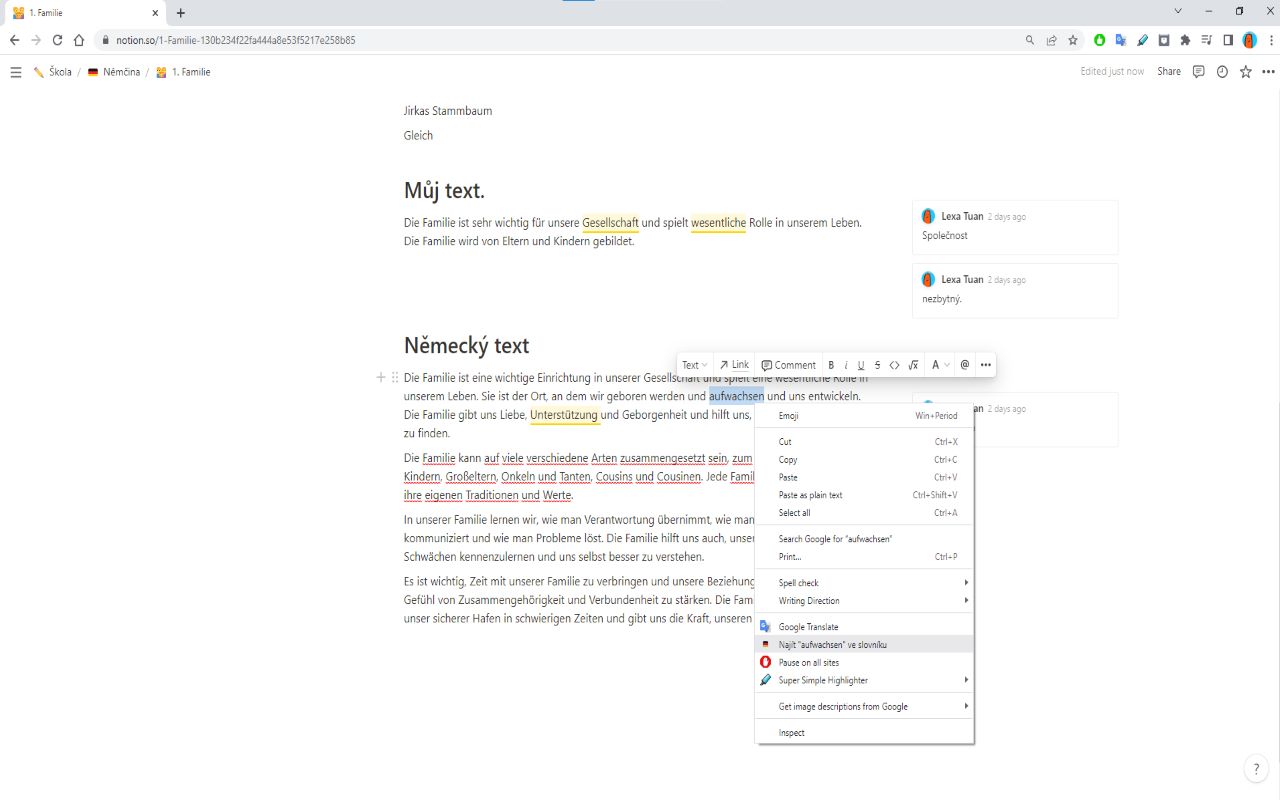The height and width of the screenshot is (800, 1280).
Task: Close the 1. Familie tab
Action: pos(155,13)
